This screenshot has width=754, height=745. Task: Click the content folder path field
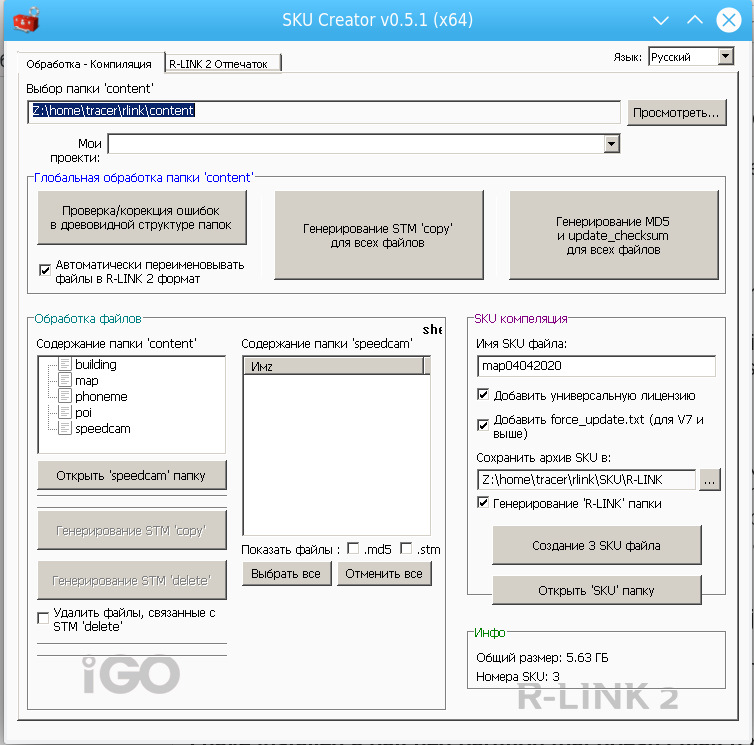[x=324, y=112]
